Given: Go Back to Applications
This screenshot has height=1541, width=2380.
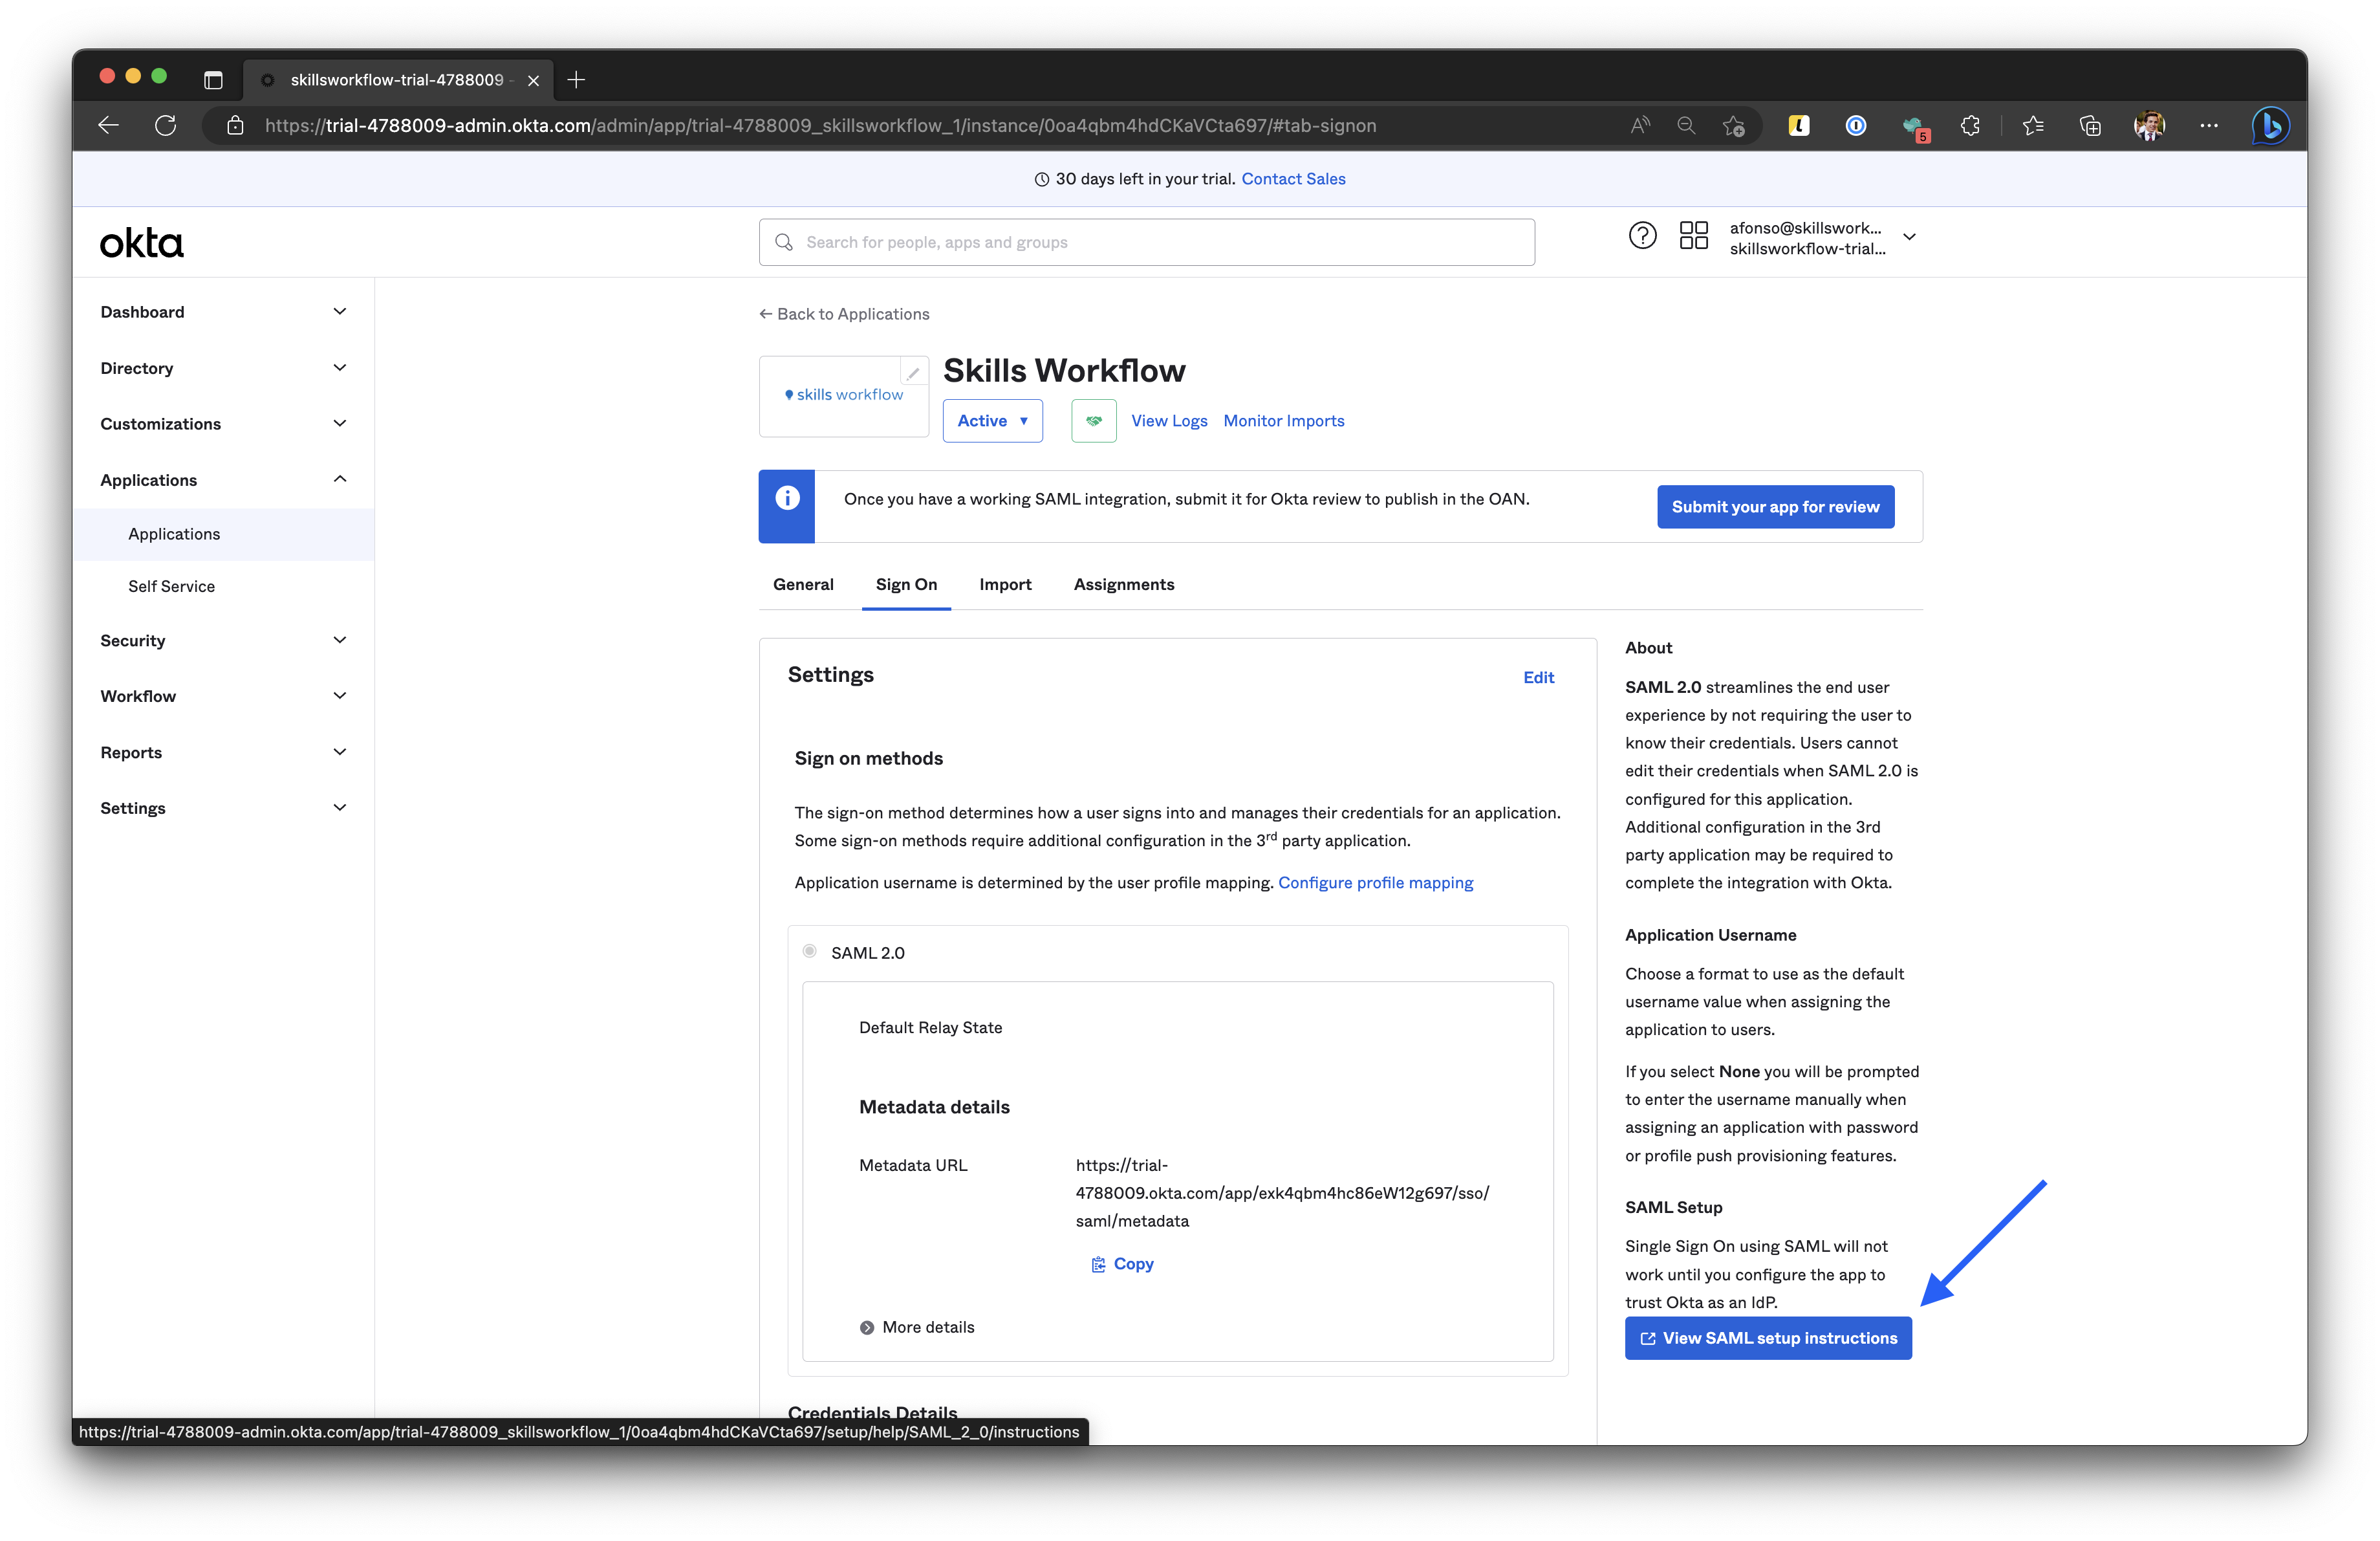Looking at the screenshot, I should point(844,314).
